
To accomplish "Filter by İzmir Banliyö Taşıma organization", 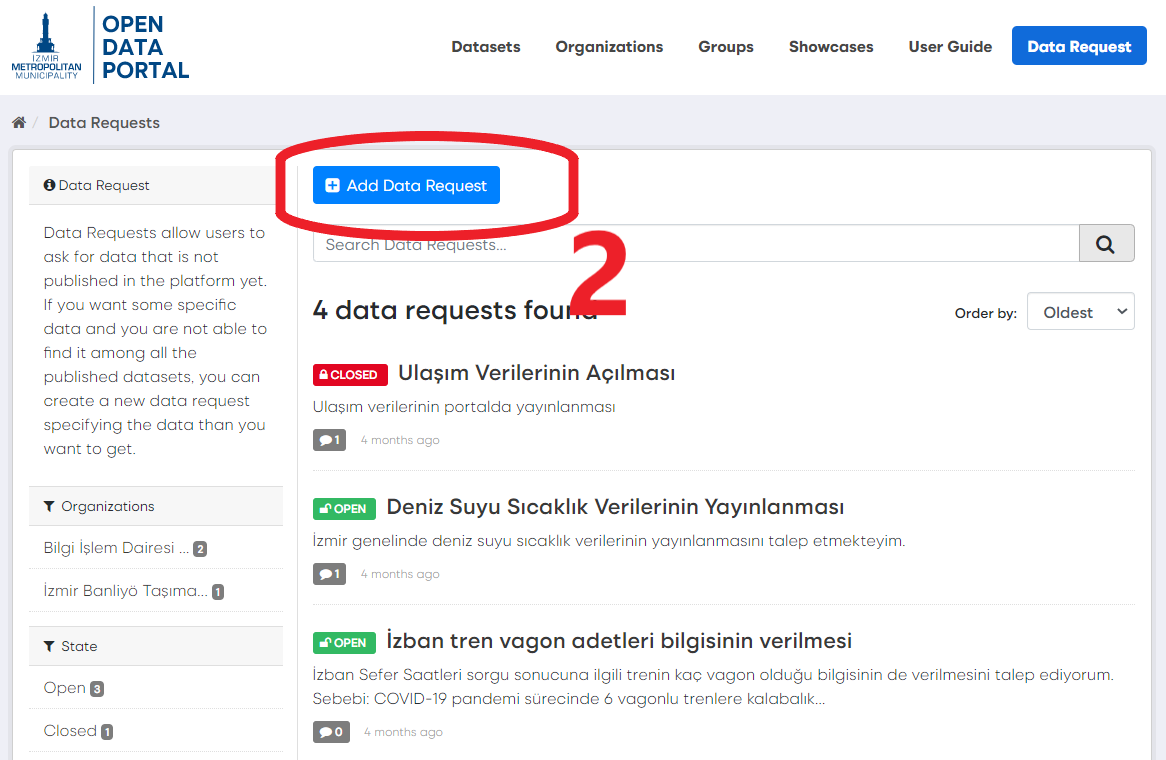I will (125, 591).
